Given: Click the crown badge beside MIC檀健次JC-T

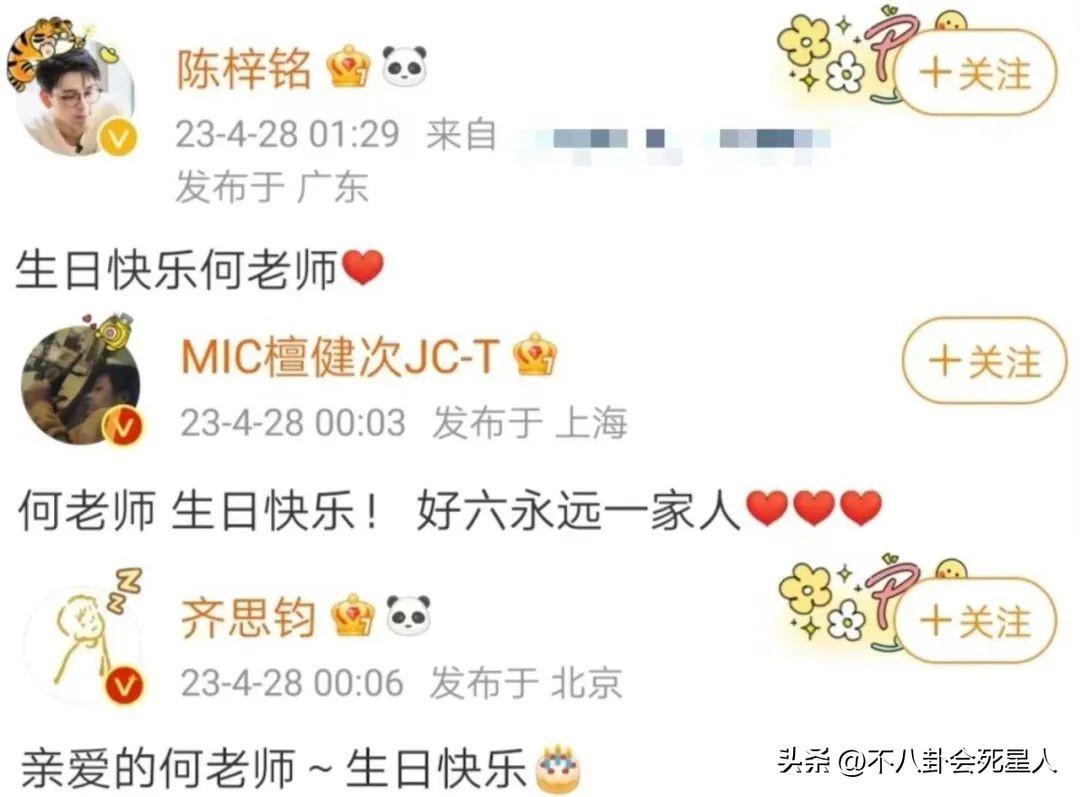Looking at the screenshot, I should pyautogui.click(x=535, y=355).
